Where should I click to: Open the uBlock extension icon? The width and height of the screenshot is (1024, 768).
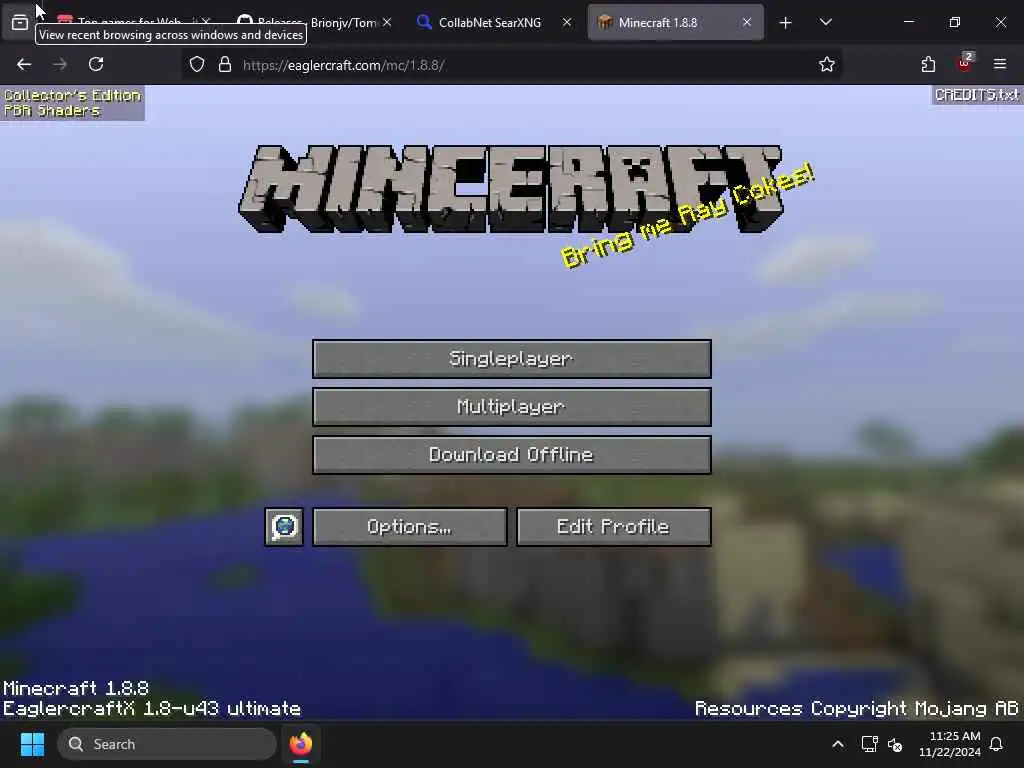965,63
